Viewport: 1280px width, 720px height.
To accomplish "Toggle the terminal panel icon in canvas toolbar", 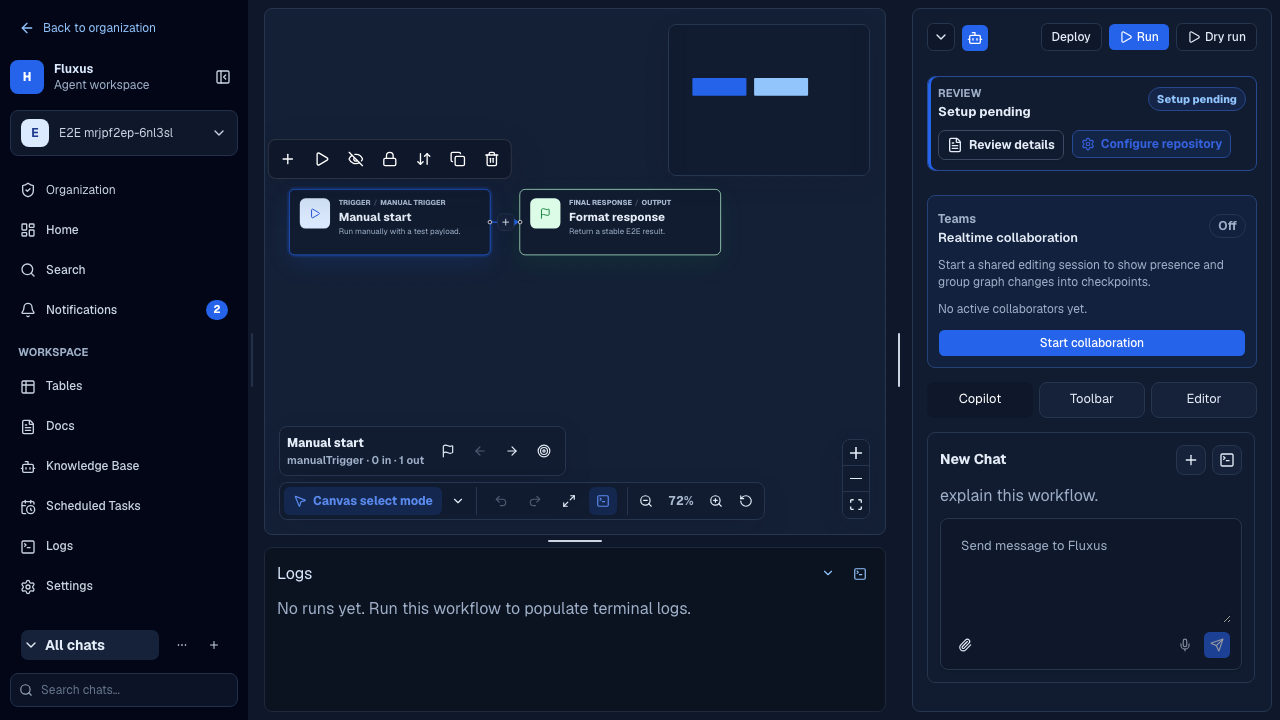I will pos(603,501).
